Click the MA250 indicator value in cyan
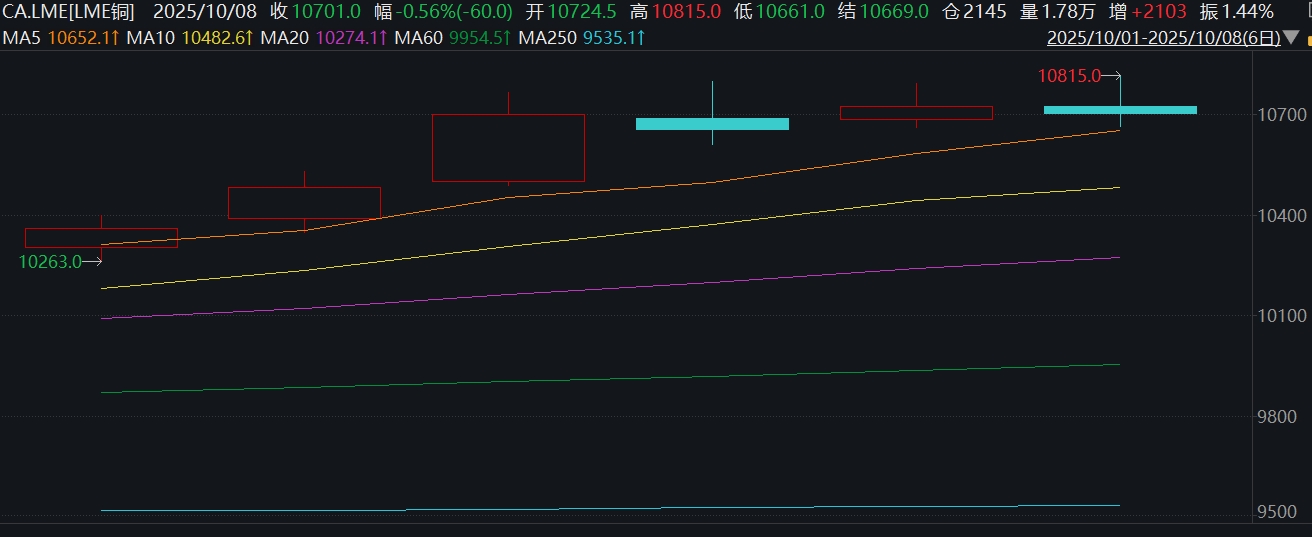1312x537 pixels. 609,38
